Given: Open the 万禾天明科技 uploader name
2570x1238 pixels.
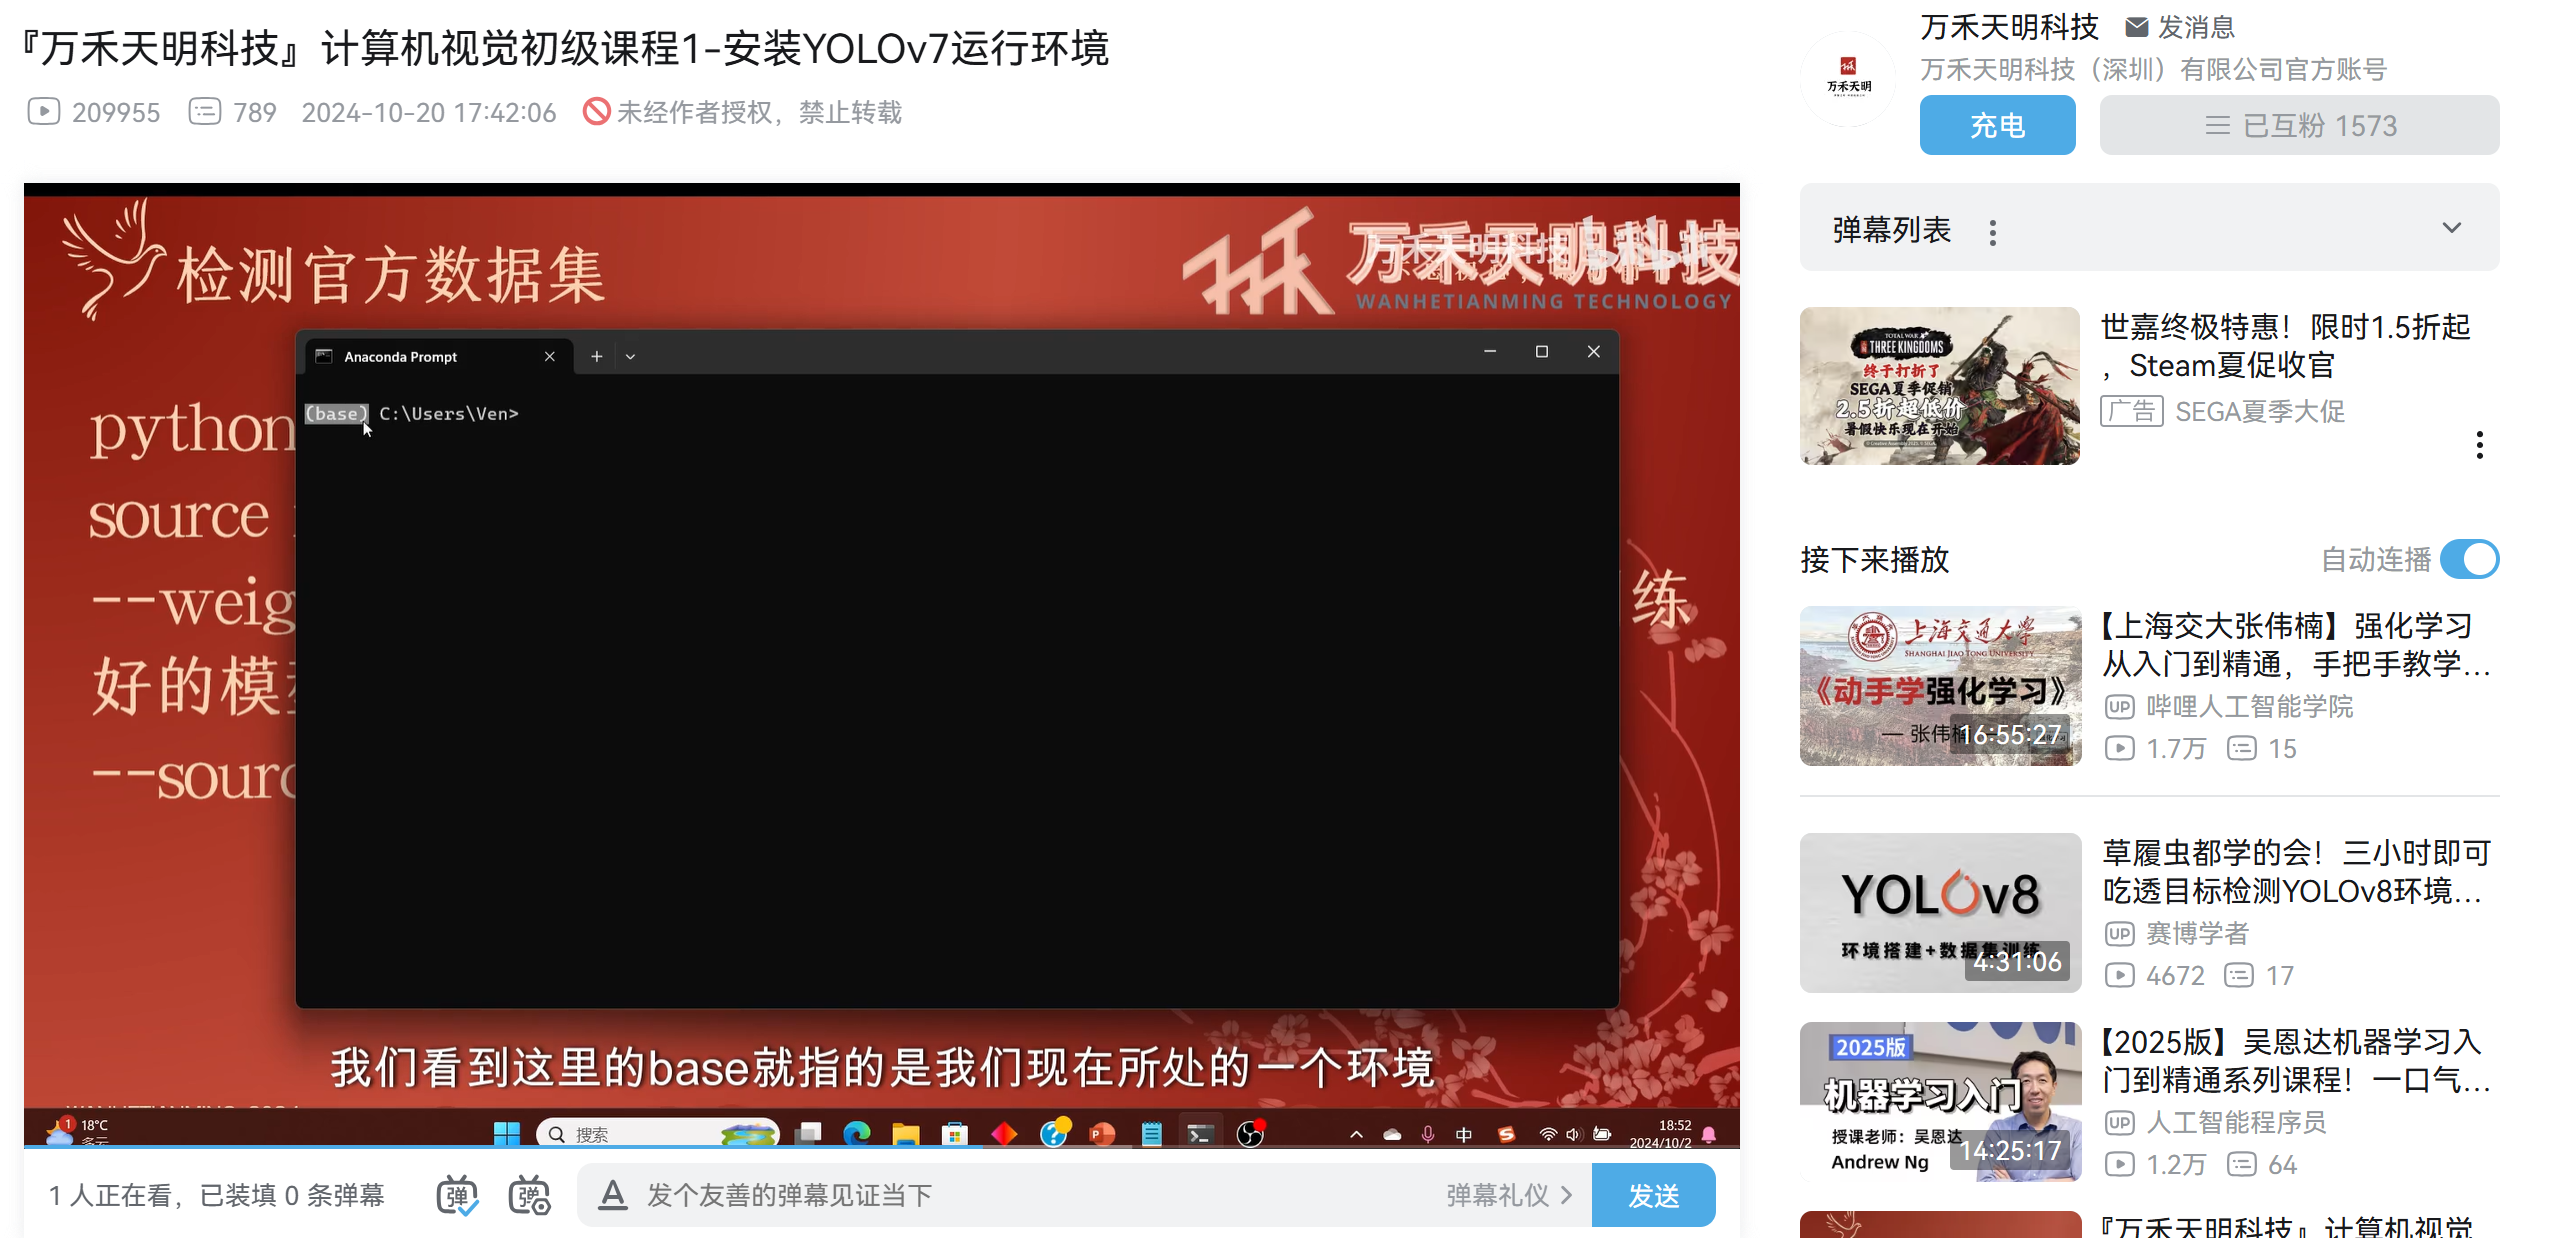Looking at the screenshot, I should click(x=2009, y=27).
